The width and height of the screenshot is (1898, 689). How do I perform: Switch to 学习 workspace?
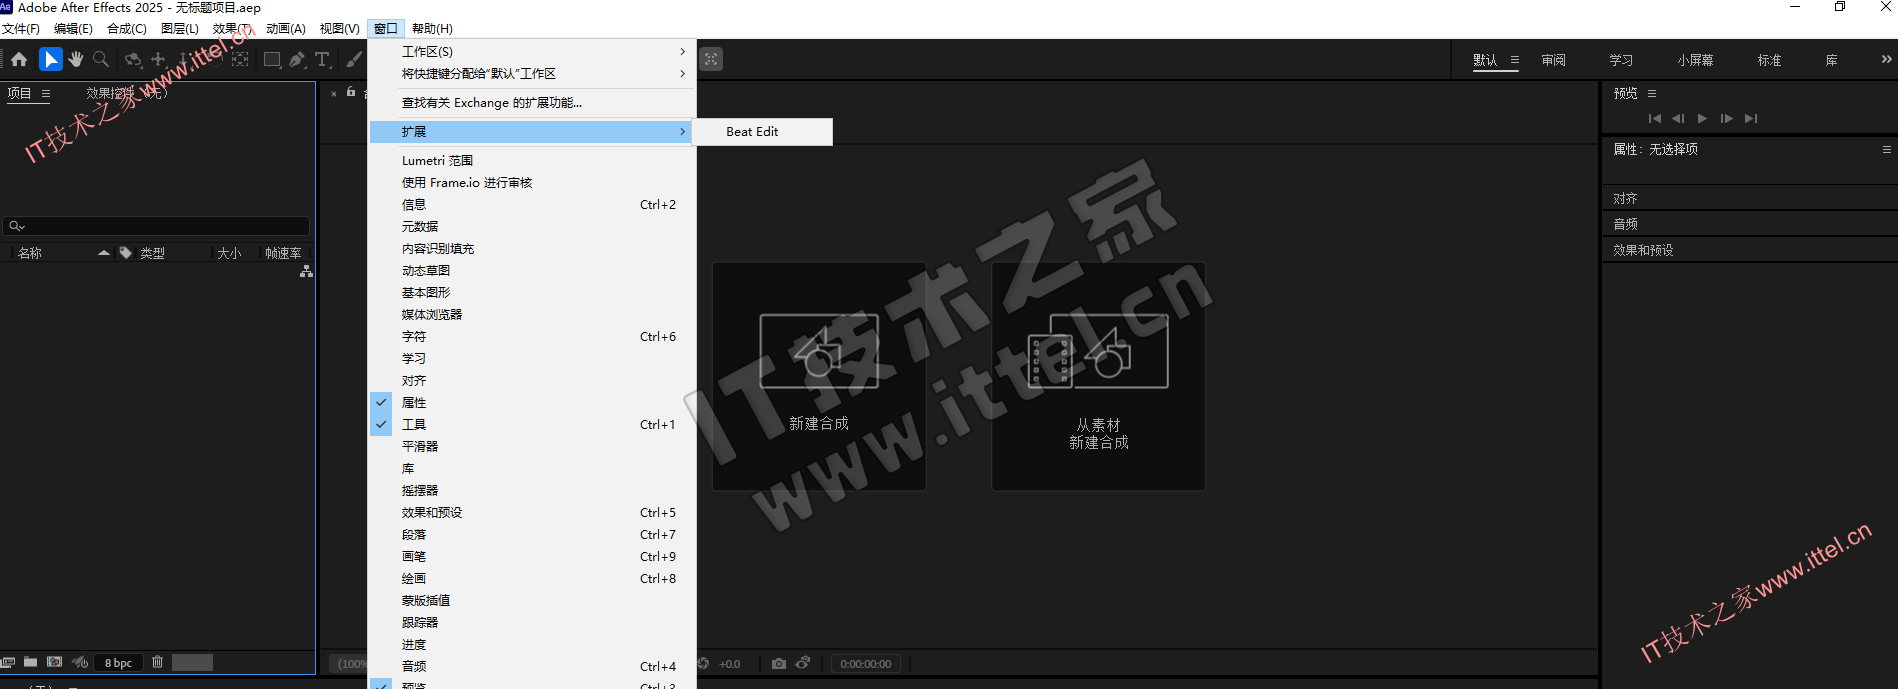point(1621,60)
